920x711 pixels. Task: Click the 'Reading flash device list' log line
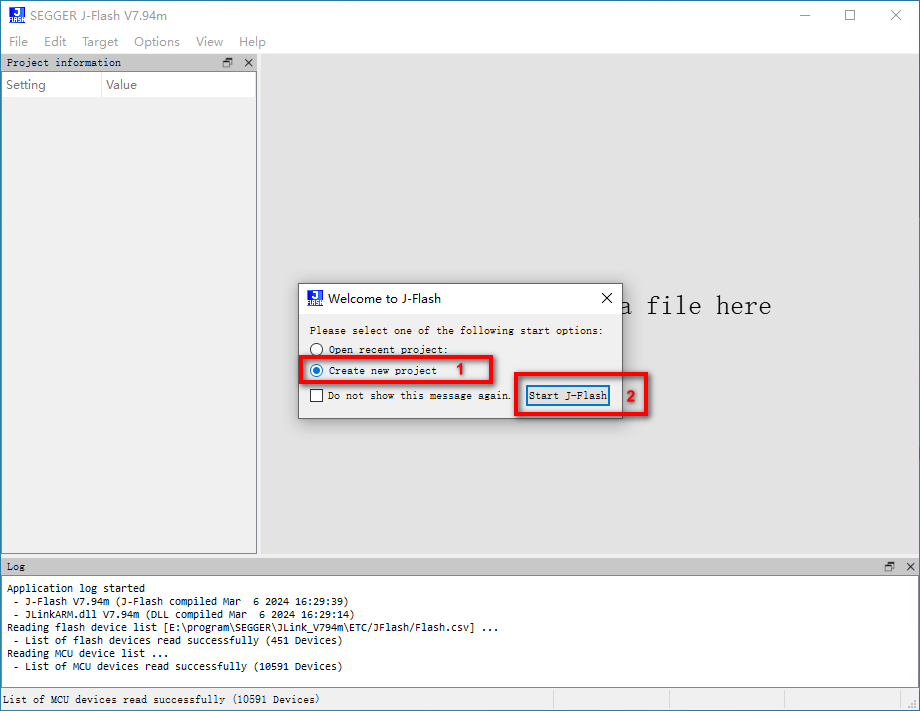(x=253, y=628)
